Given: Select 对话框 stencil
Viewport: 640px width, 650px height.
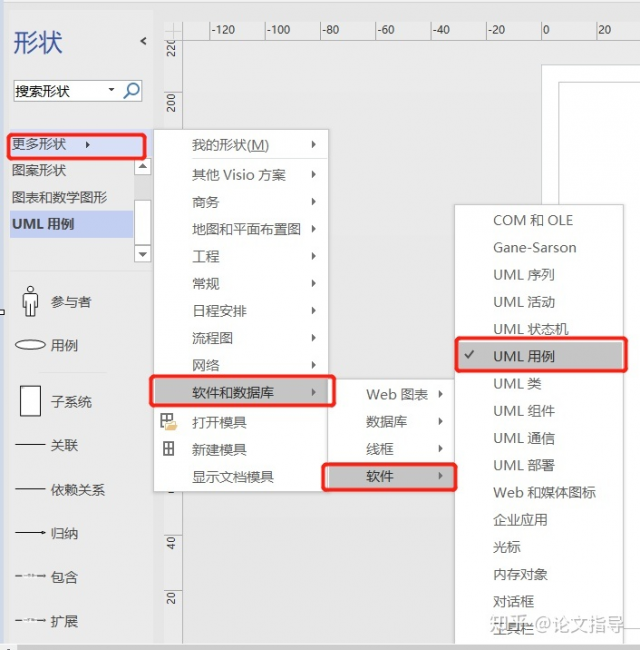Looking at the screenshot, I should tap(539, 601).
